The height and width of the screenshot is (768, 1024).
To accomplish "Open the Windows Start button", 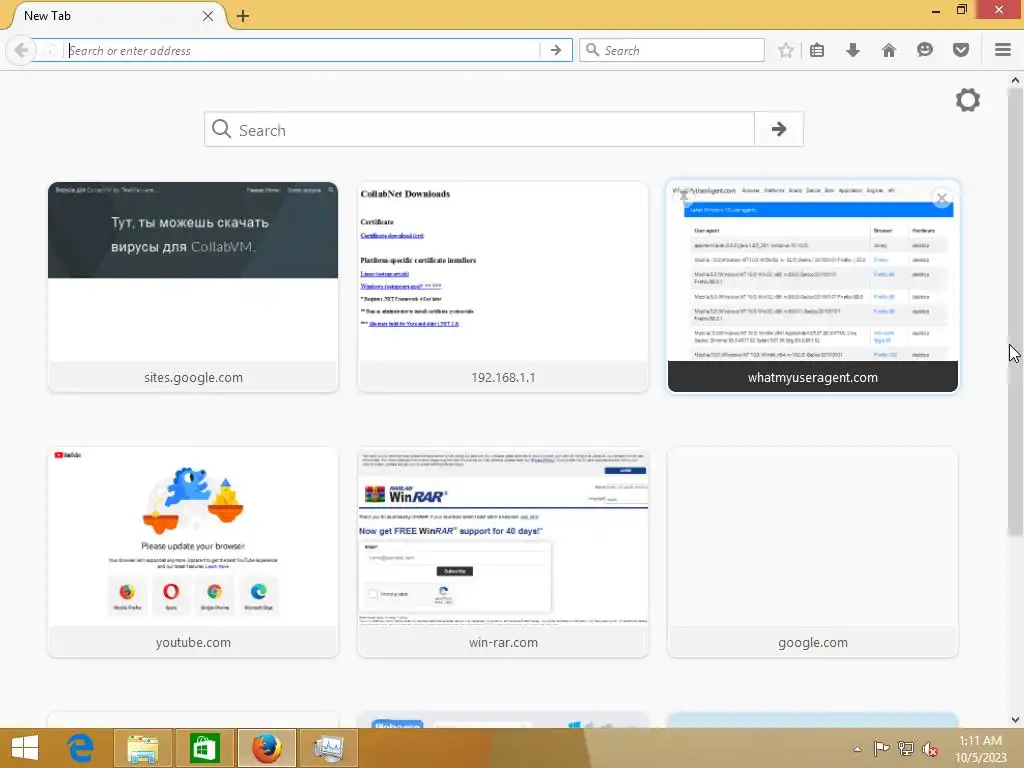I will coord(25,748).
